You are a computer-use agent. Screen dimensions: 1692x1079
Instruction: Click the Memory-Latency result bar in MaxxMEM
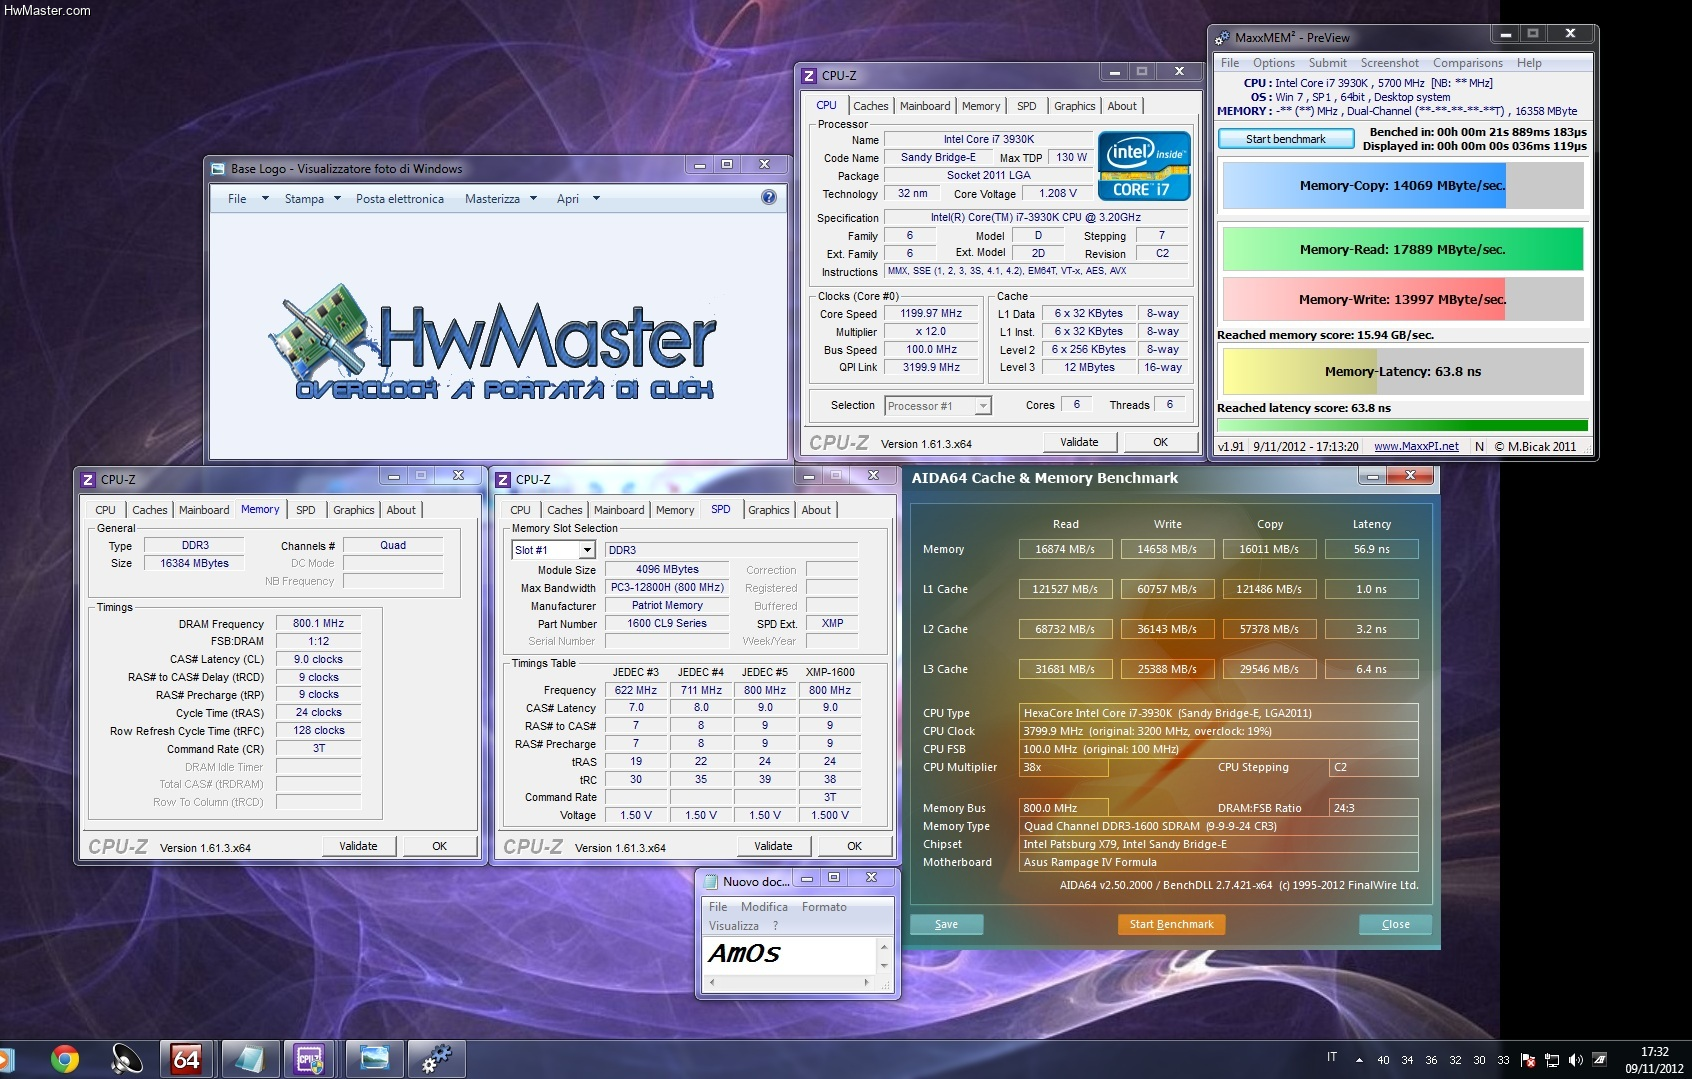pos(1402,371)
